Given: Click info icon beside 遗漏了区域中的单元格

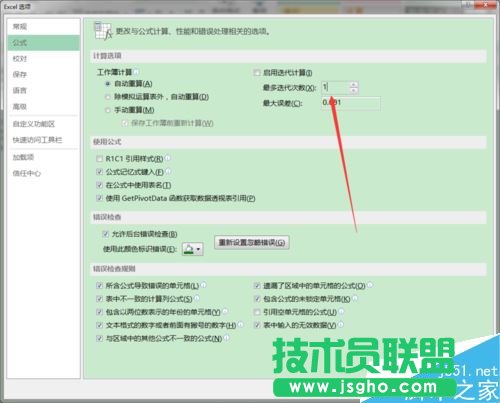Looking at the screenshot, I should tap(370, 285).
